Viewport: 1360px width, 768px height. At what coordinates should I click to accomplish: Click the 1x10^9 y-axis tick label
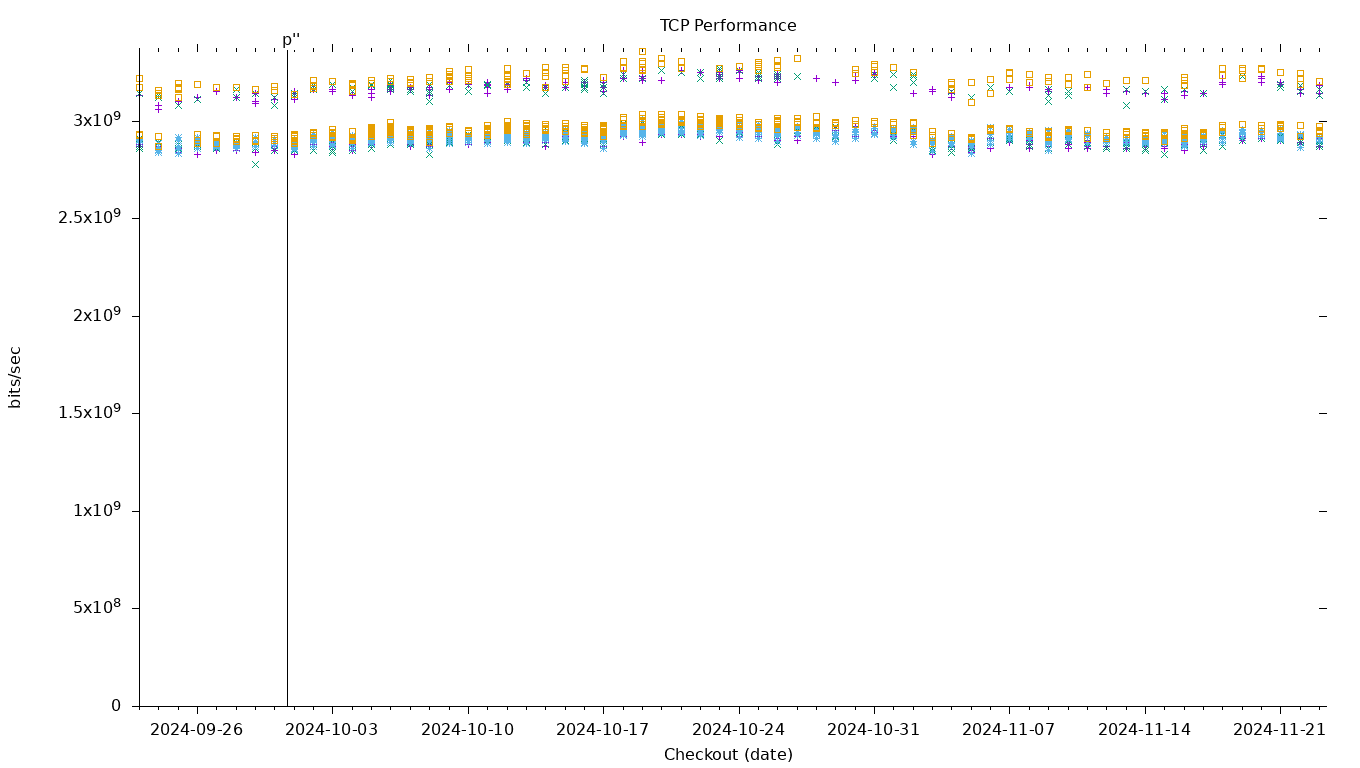pyautogui.click(x=97, y=510)
